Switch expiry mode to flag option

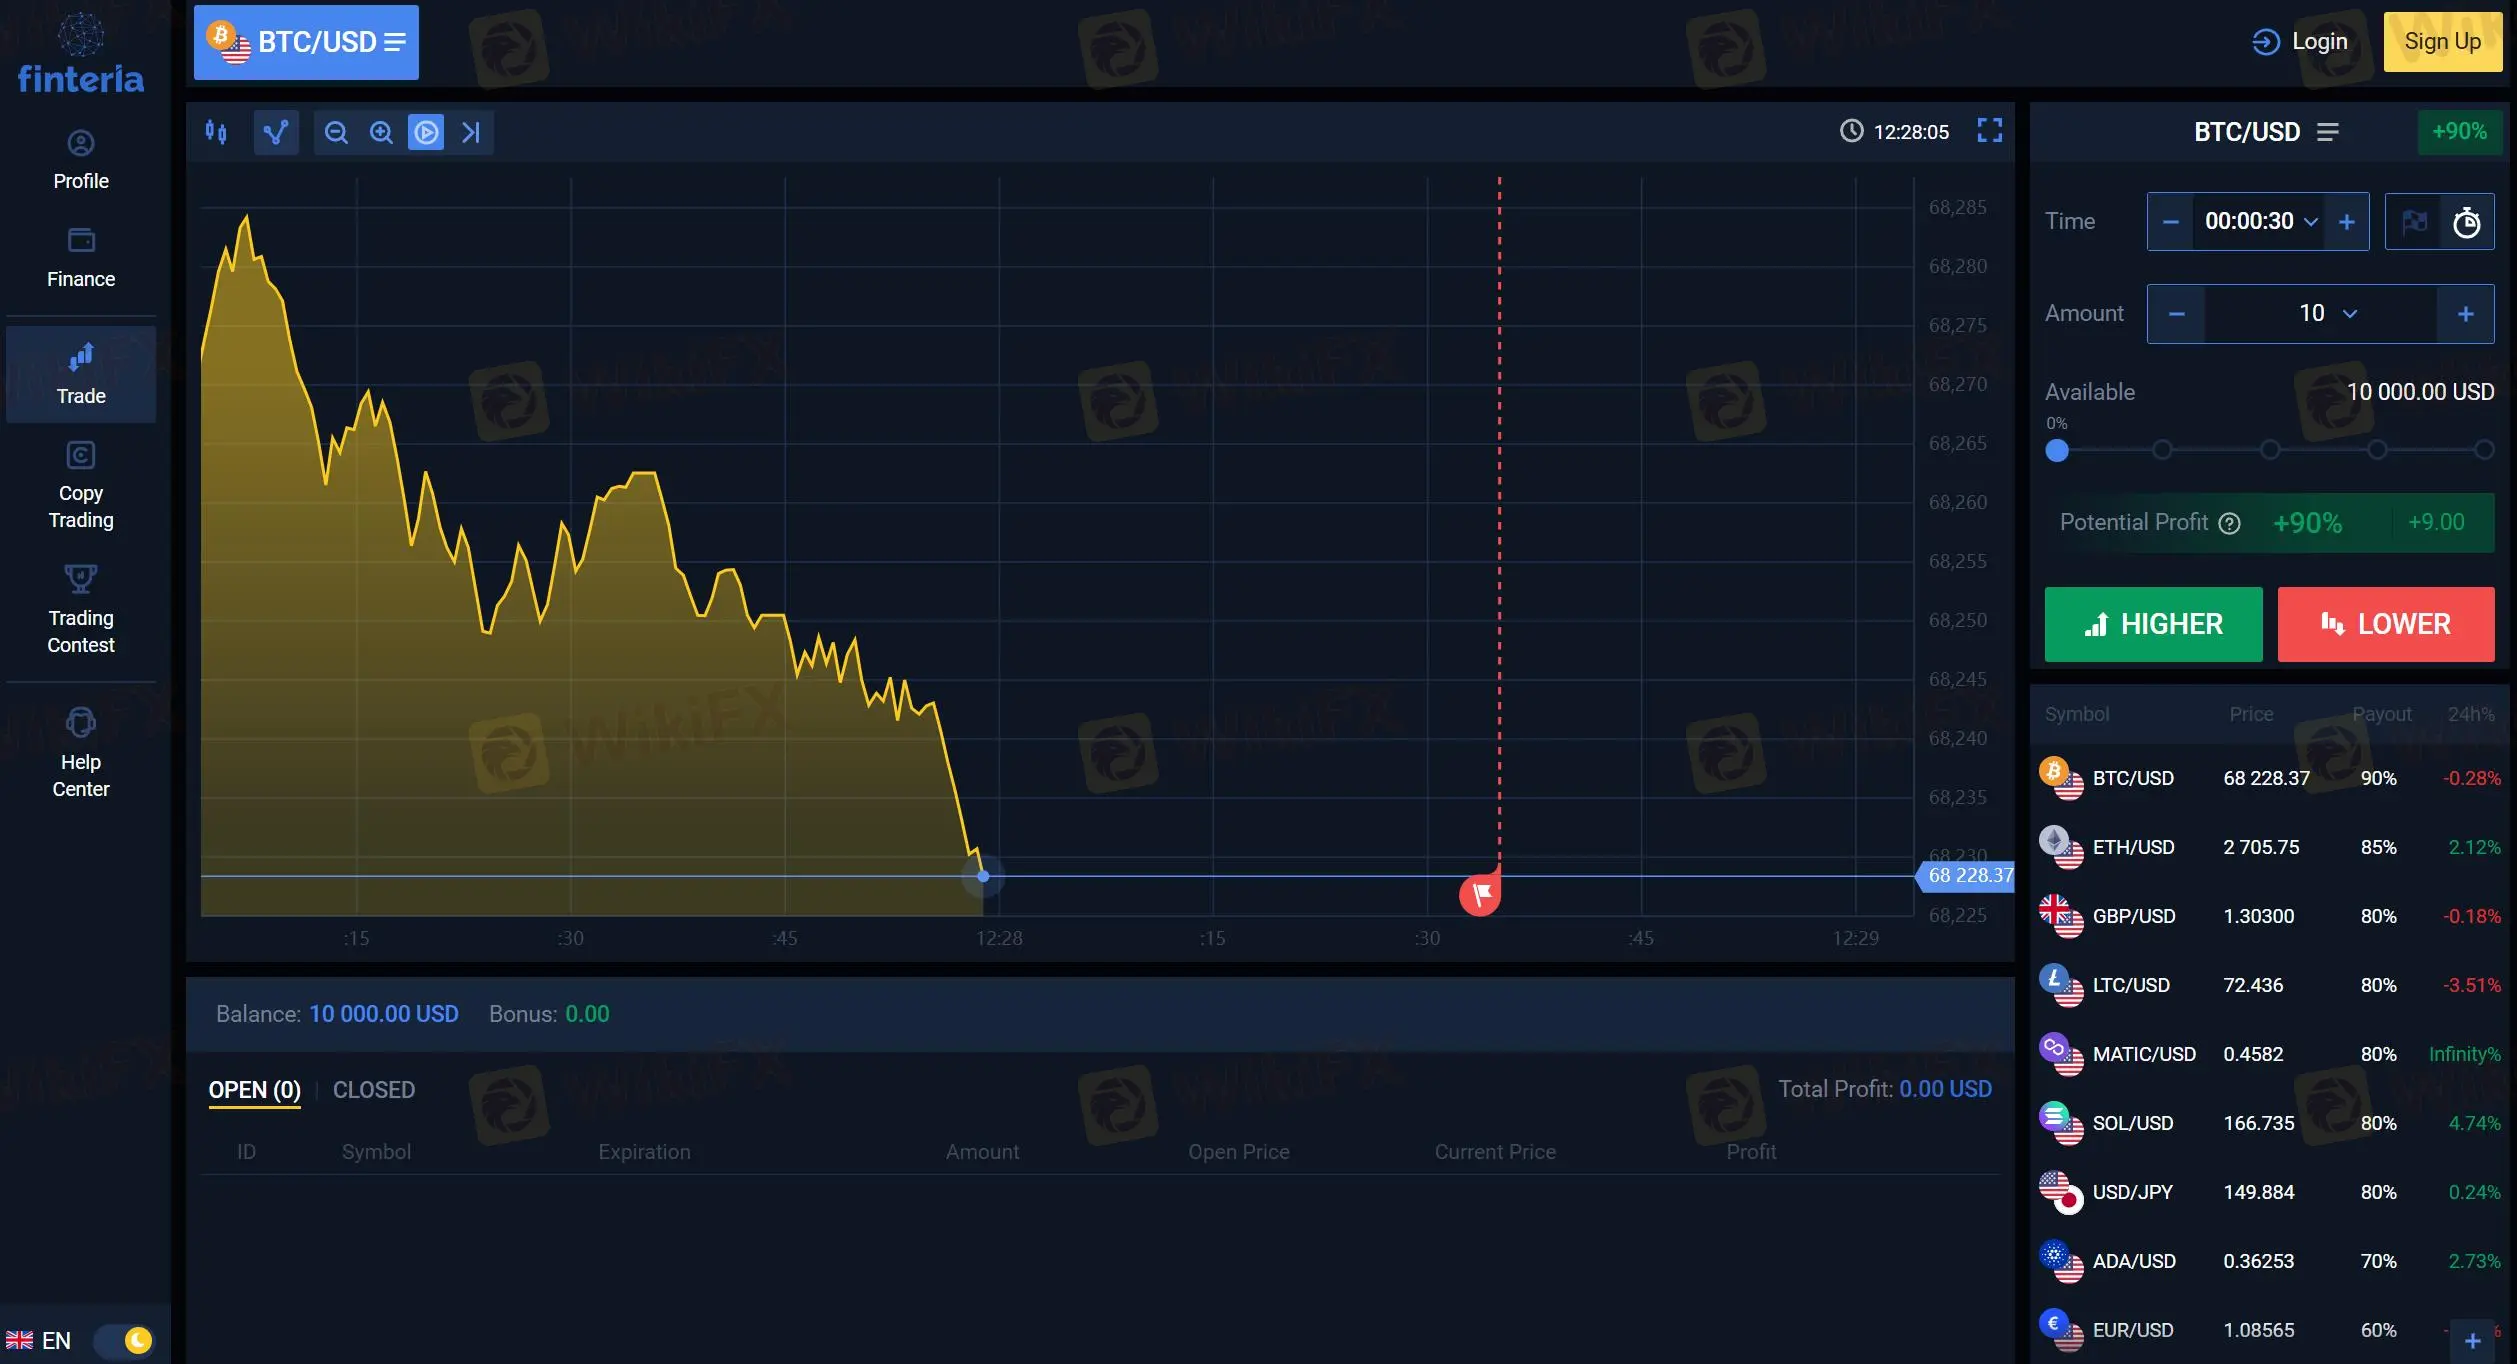(x=2414, y=222)
